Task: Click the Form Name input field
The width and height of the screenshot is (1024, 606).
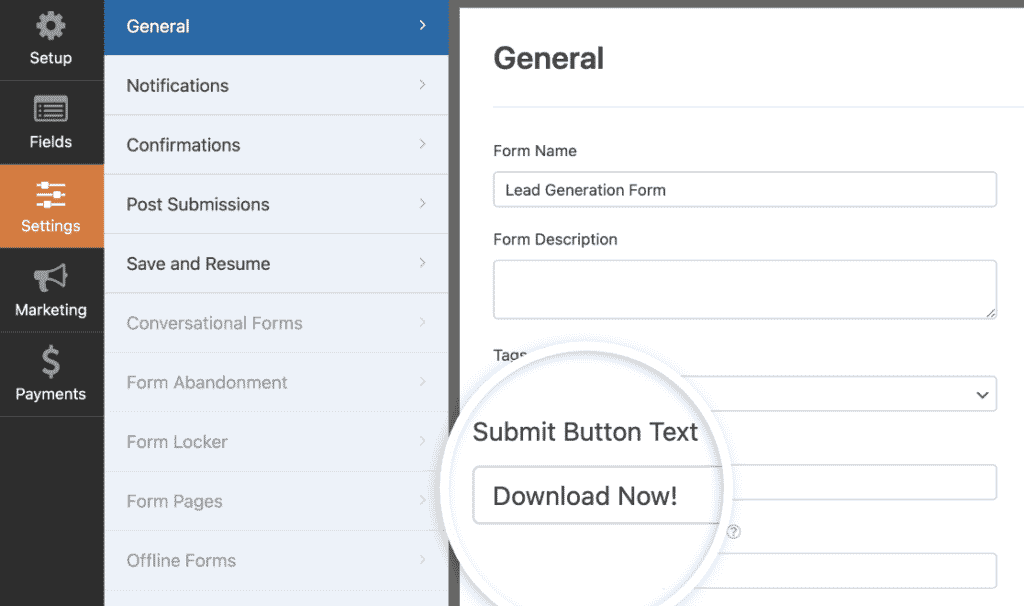Action: (x=745, y=189)
